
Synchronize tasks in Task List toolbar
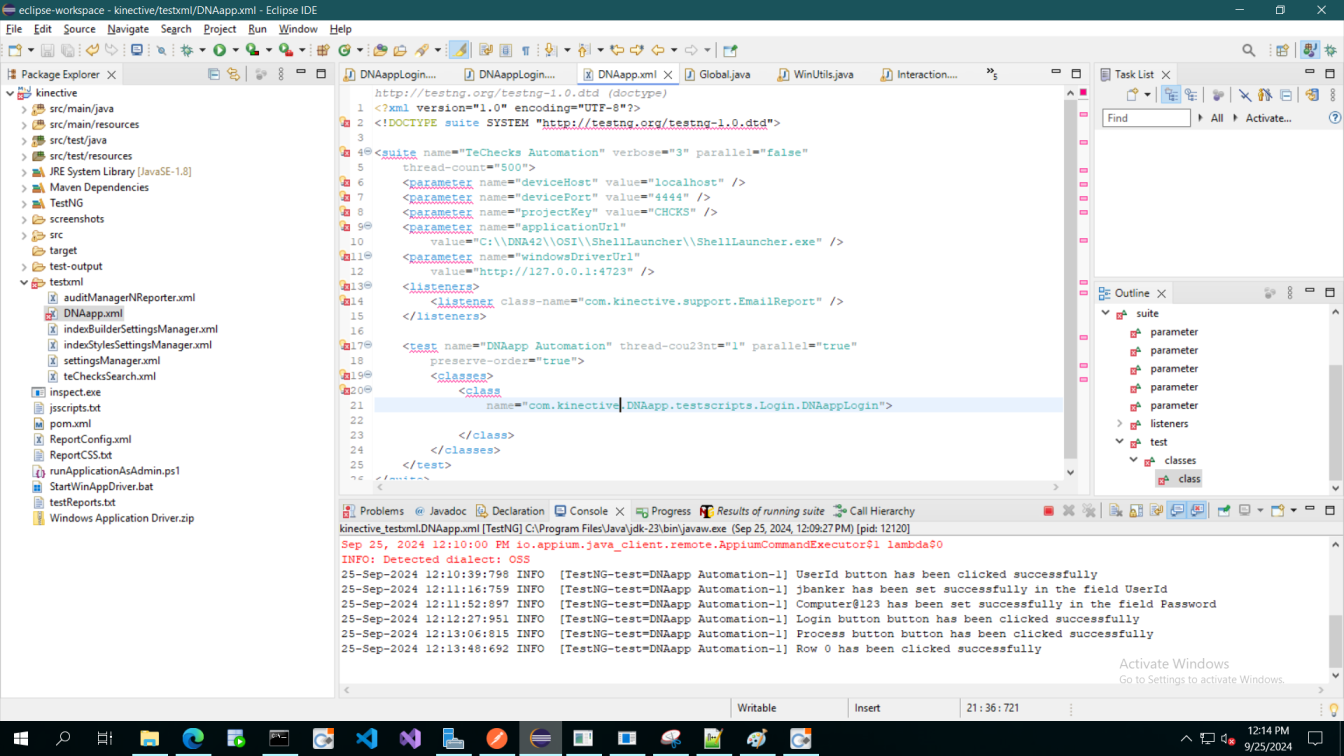pos(1312,95)
